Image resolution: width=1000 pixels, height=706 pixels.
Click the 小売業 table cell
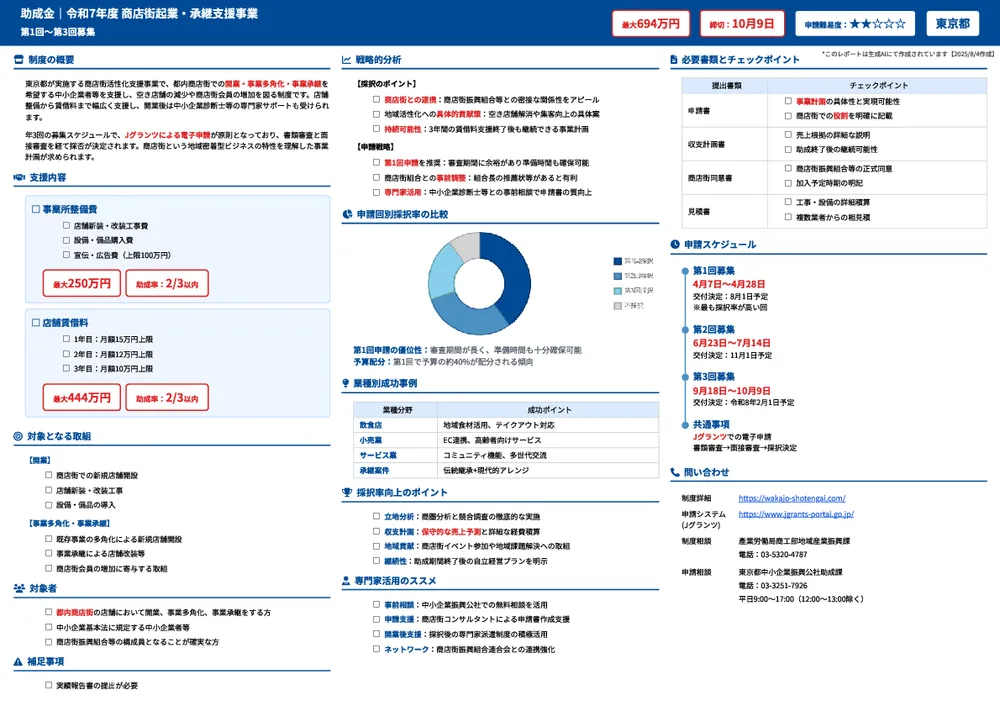pos(395,440)
